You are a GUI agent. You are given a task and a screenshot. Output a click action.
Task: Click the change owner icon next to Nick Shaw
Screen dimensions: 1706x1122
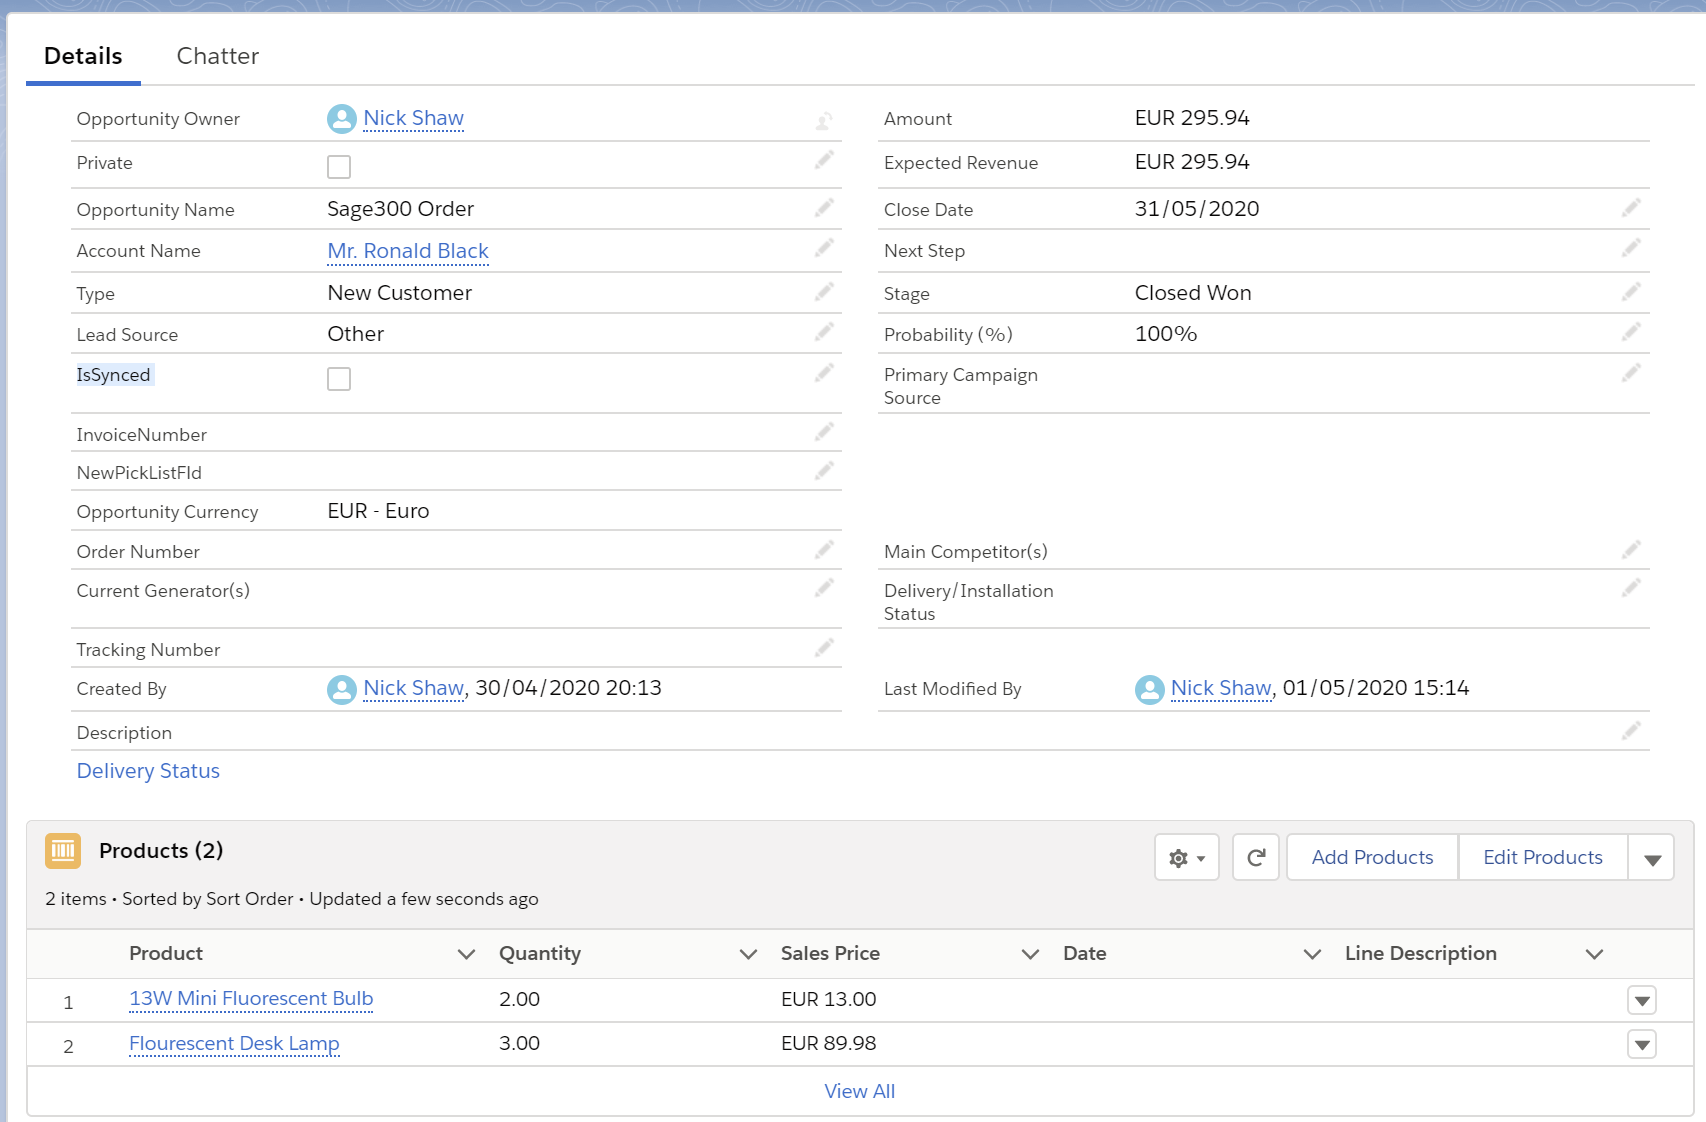[x=824, y=121]
